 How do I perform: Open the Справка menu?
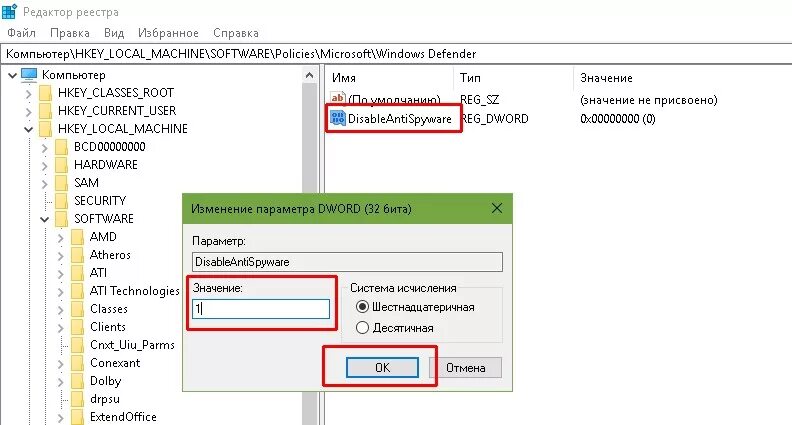236,33
